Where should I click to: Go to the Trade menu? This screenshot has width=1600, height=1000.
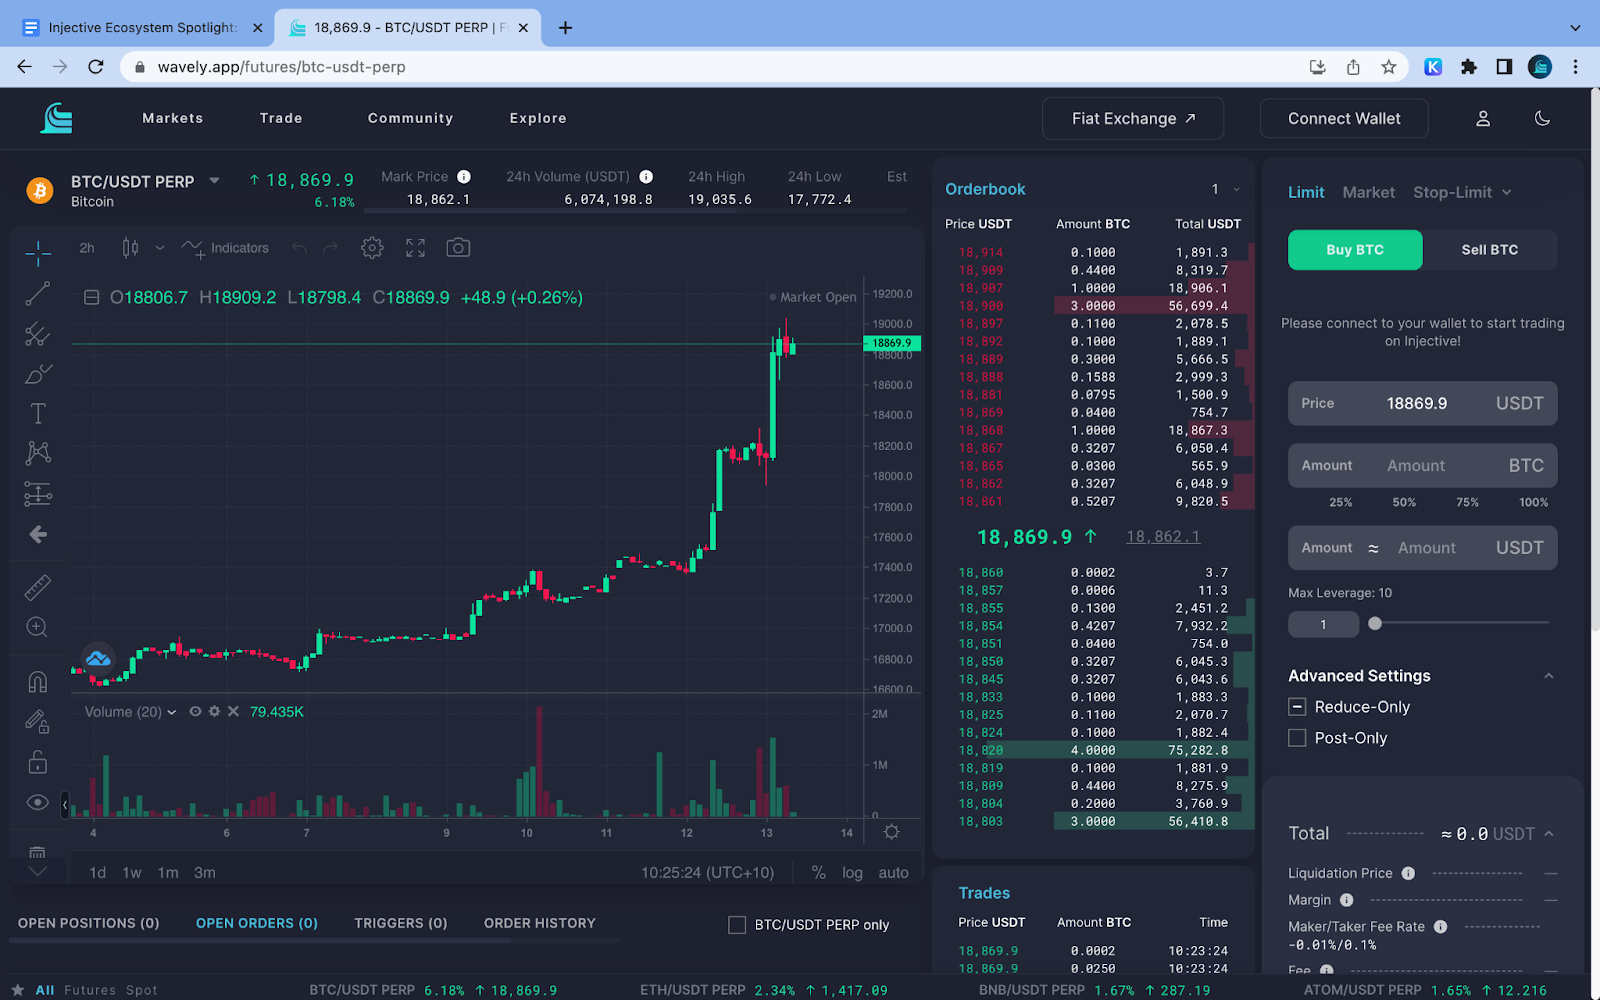pyautogui.click(x=281, y=118)
